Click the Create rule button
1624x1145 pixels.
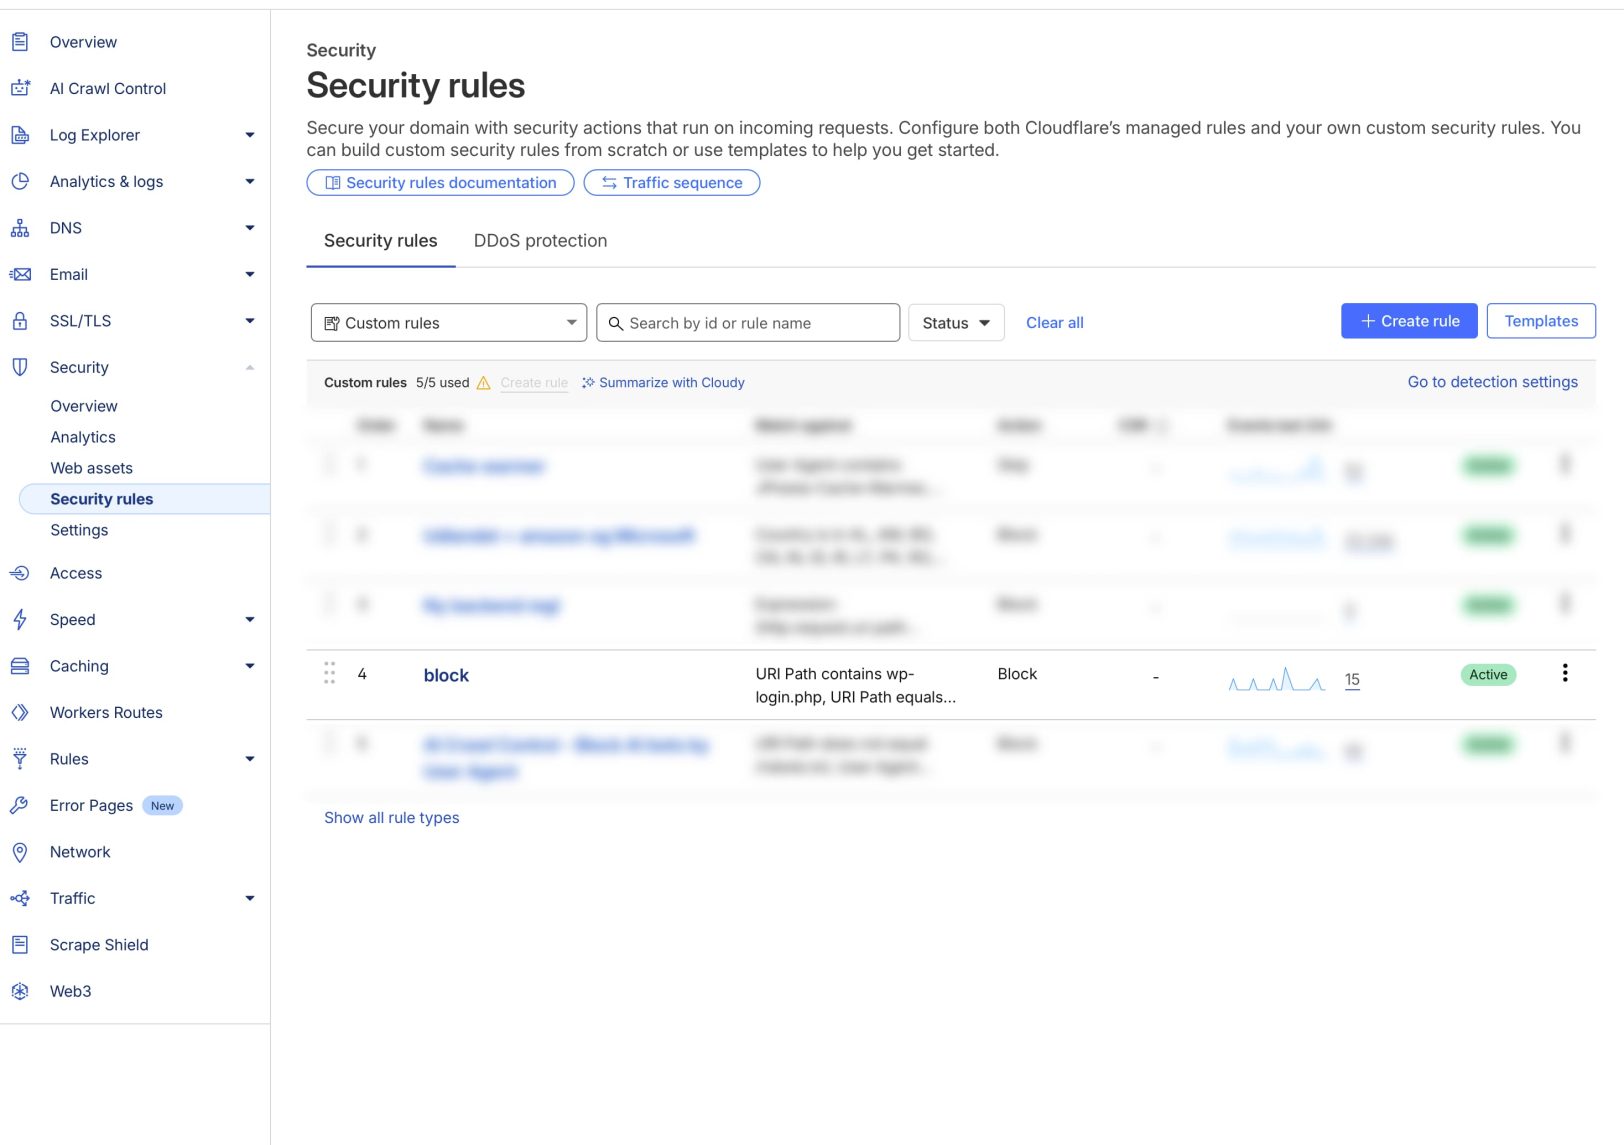click(x=1408, y=321)
